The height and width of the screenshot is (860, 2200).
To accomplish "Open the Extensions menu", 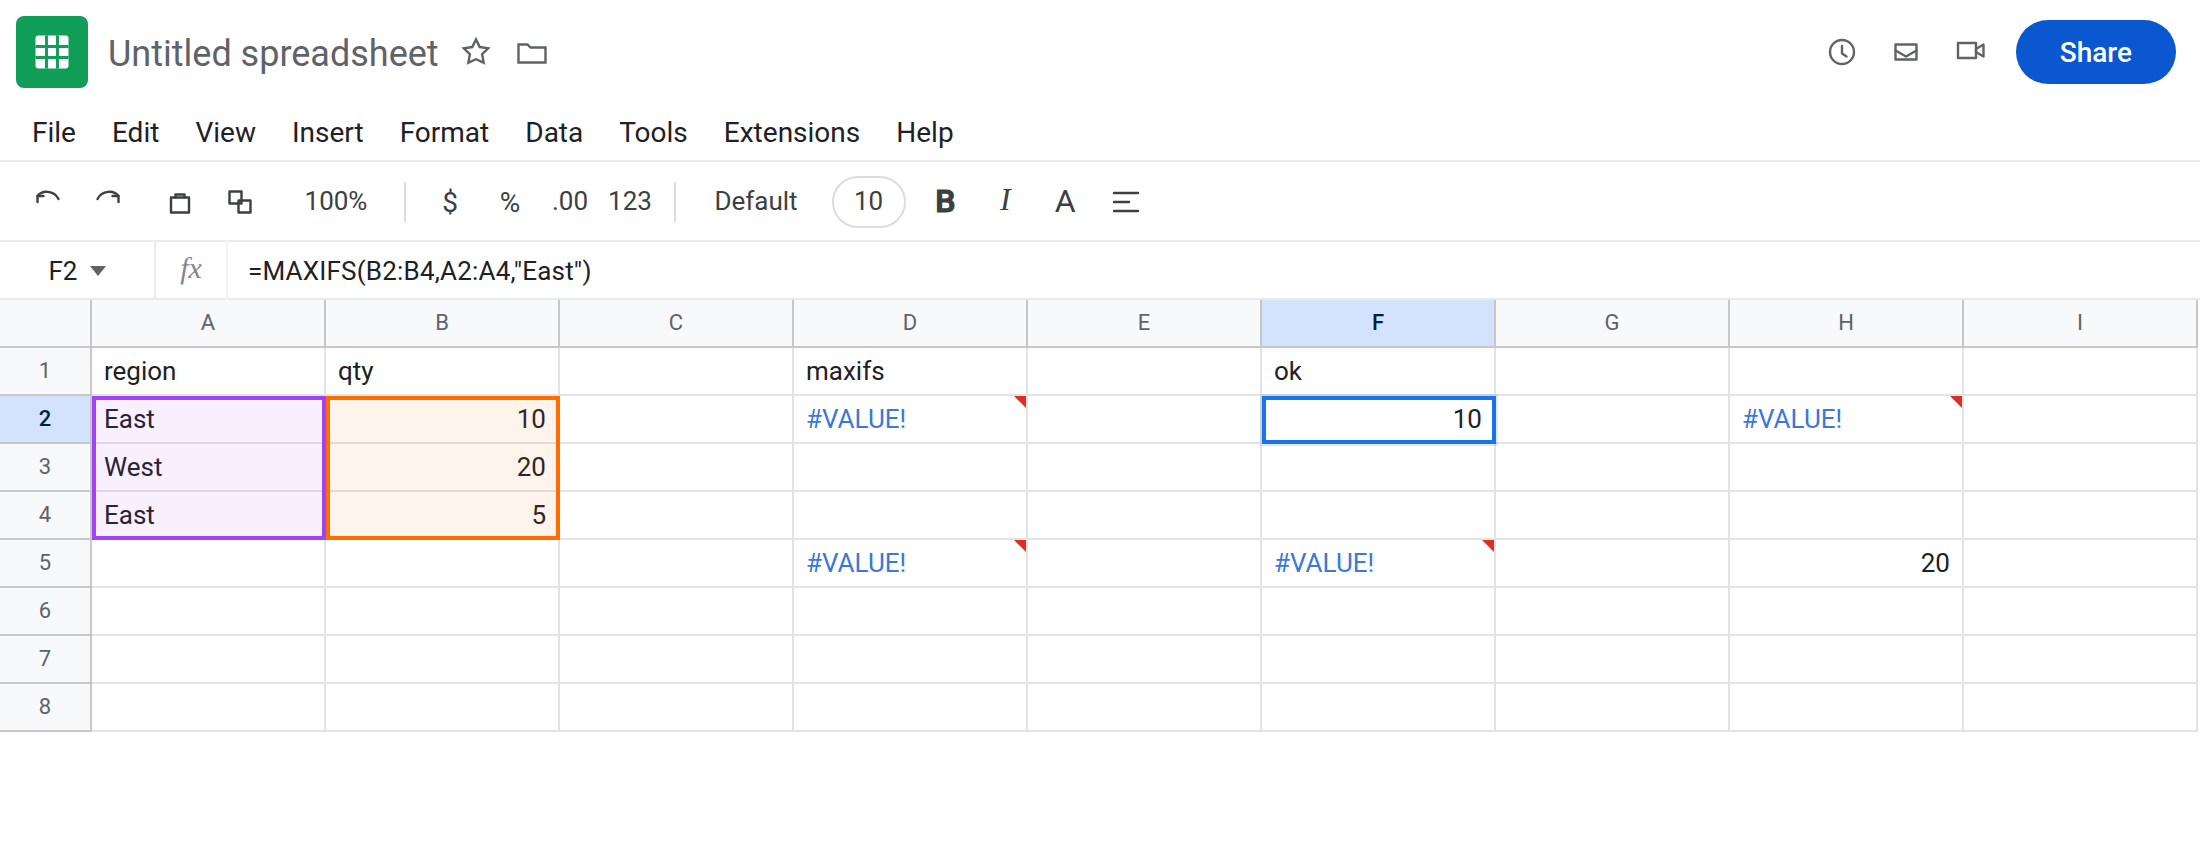I will (792, 132).
